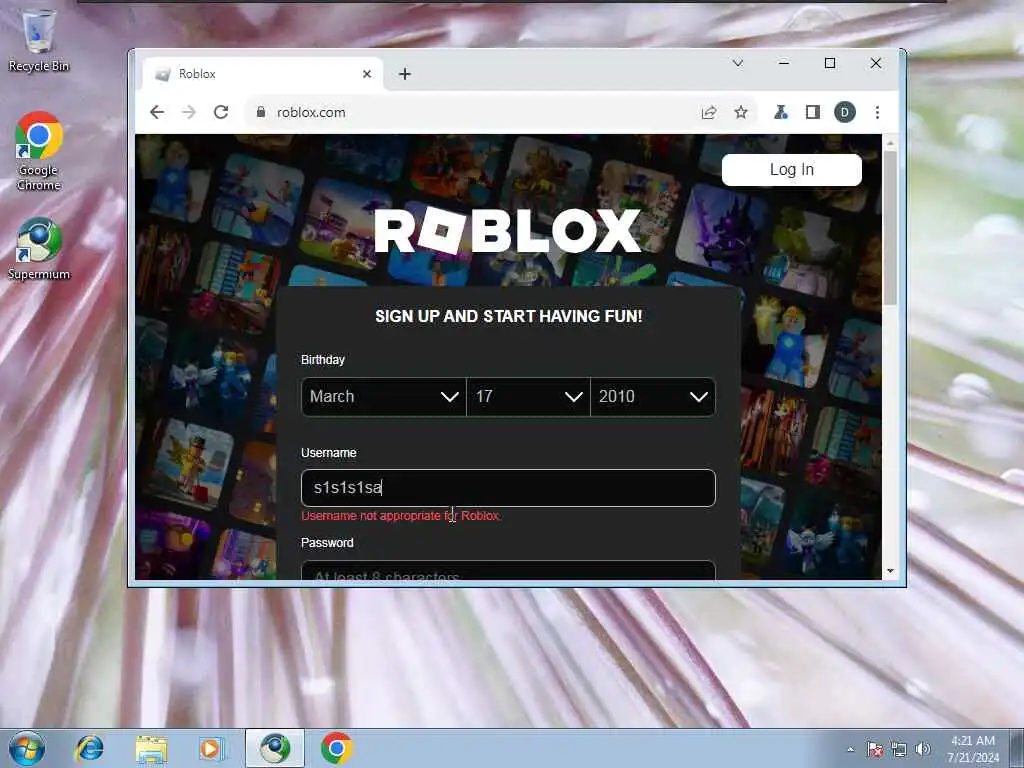Click the taskbar clock showing 4:21 AM
Image resolution: width=1024 pixels, height=768 pixels.
pyautogui.click(x=973, y=749)
